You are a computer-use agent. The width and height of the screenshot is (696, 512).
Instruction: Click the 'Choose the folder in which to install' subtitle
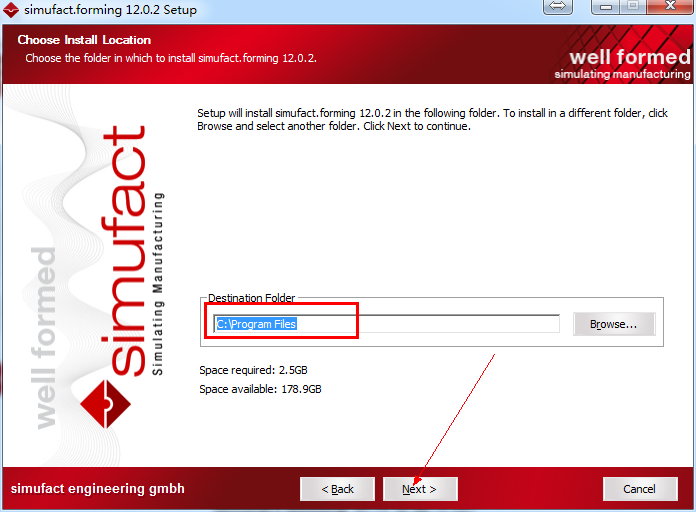171,58
